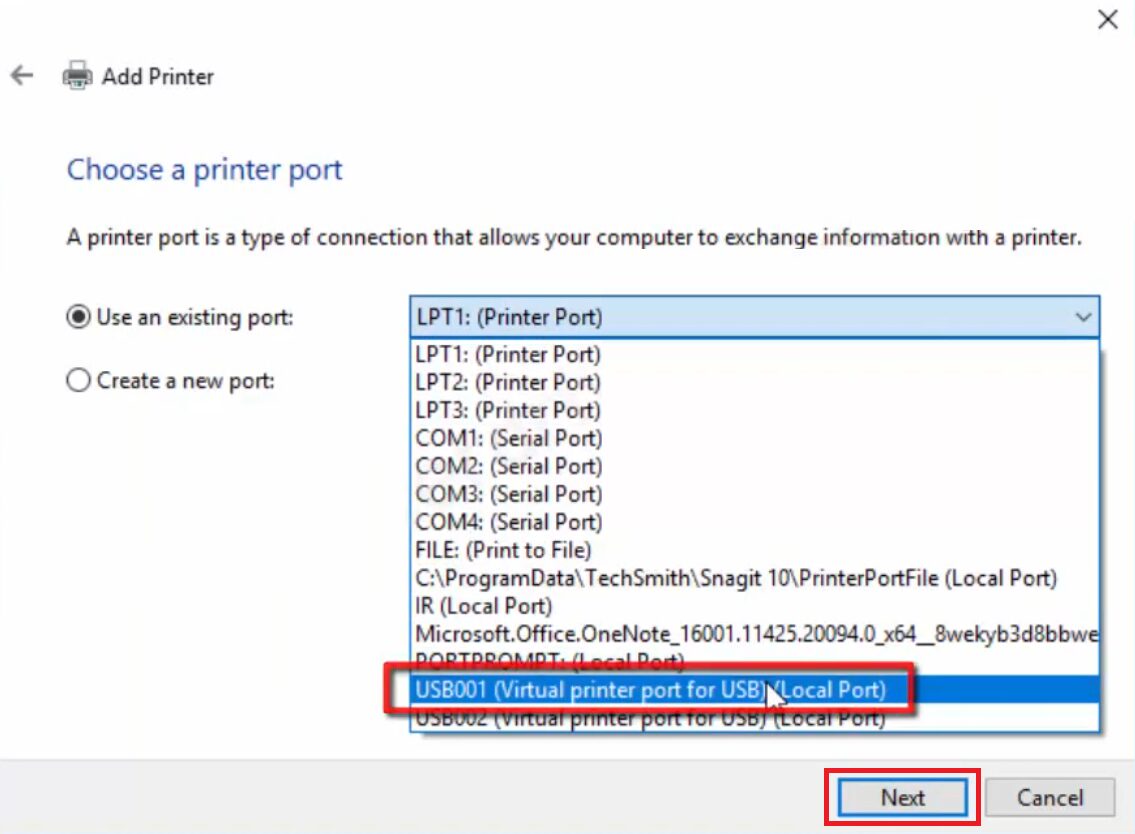Select the Create a new port option
Viewport: 1135px width, 834px height.
point(78,380)
